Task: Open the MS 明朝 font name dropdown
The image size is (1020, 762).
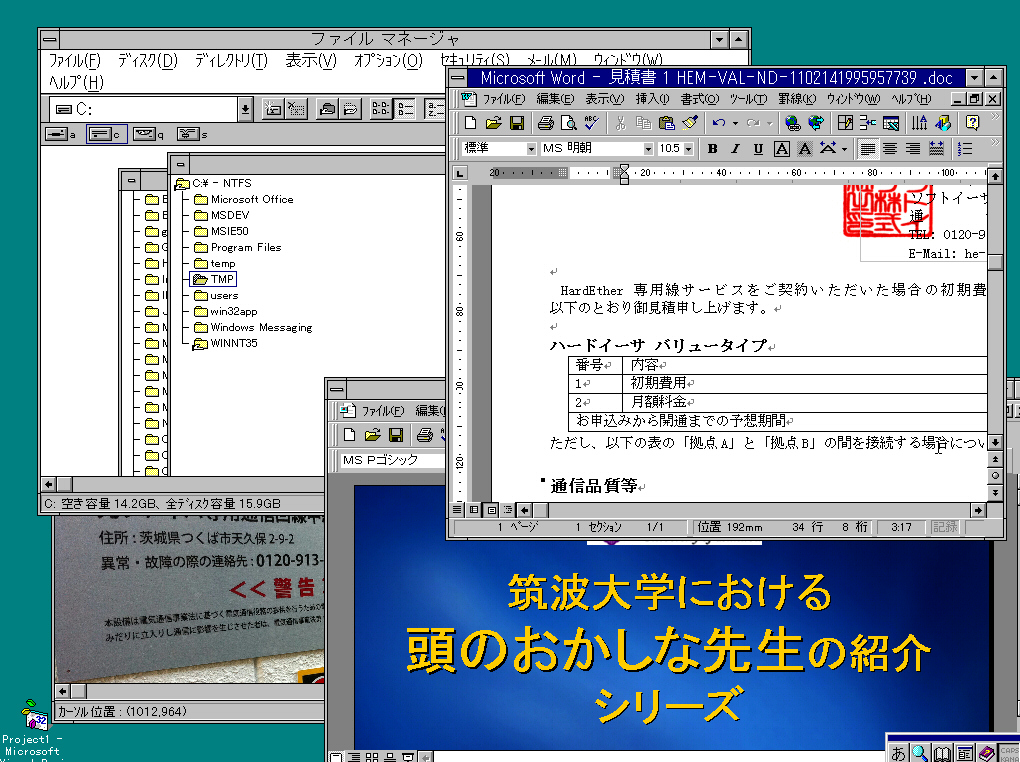Action: coord(649,148)
